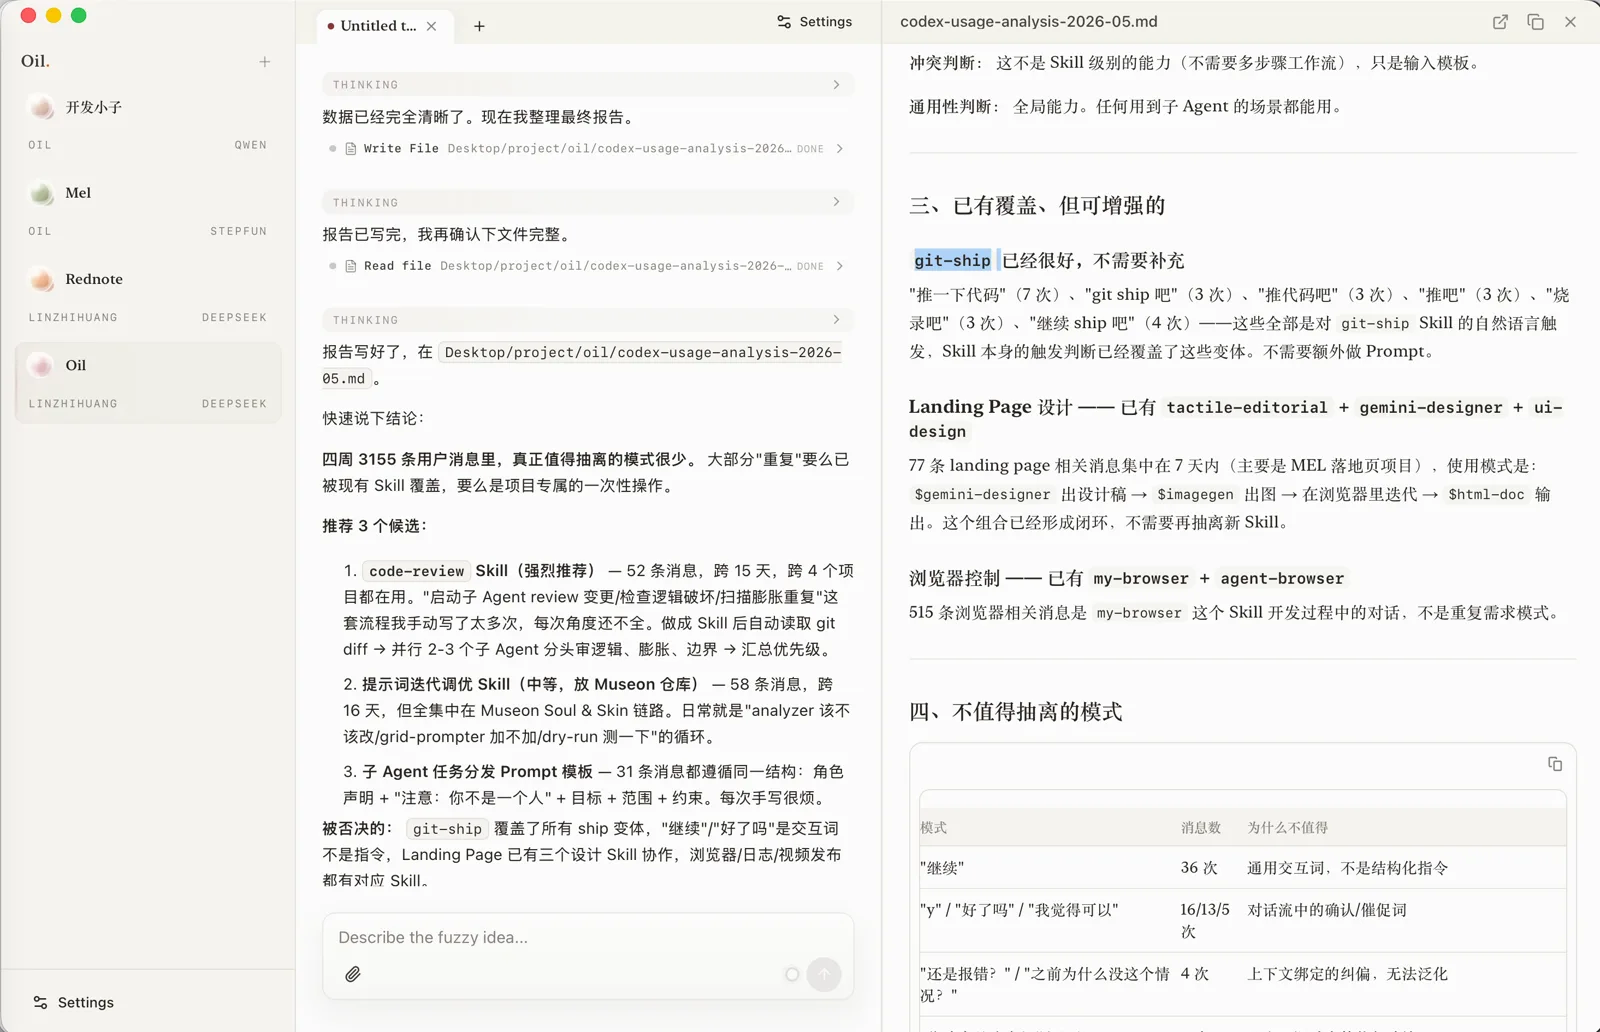Click the Rednote agent name

click(x=94, y=279)
